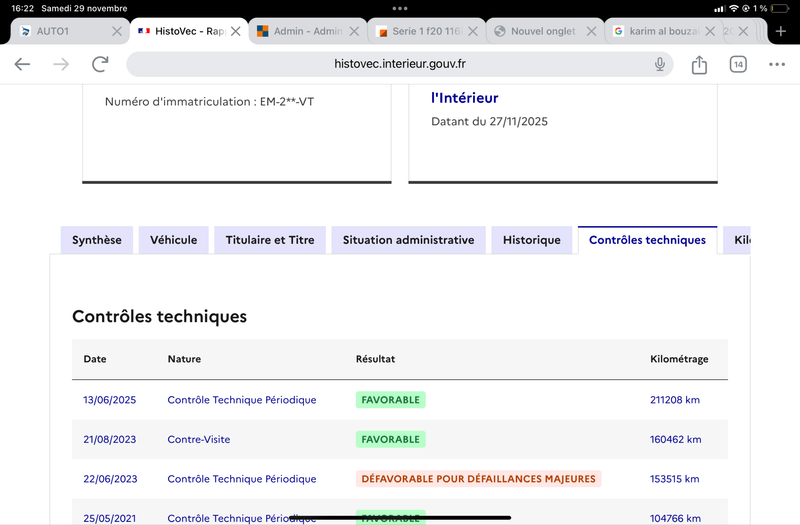Select the Contre-Visite row entry

pyautogui.click(x=199, y=439)
